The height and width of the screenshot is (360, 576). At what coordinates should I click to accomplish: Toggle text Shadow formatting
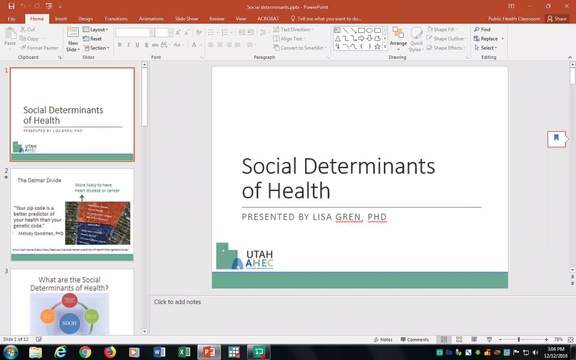[x=146, y=45]
